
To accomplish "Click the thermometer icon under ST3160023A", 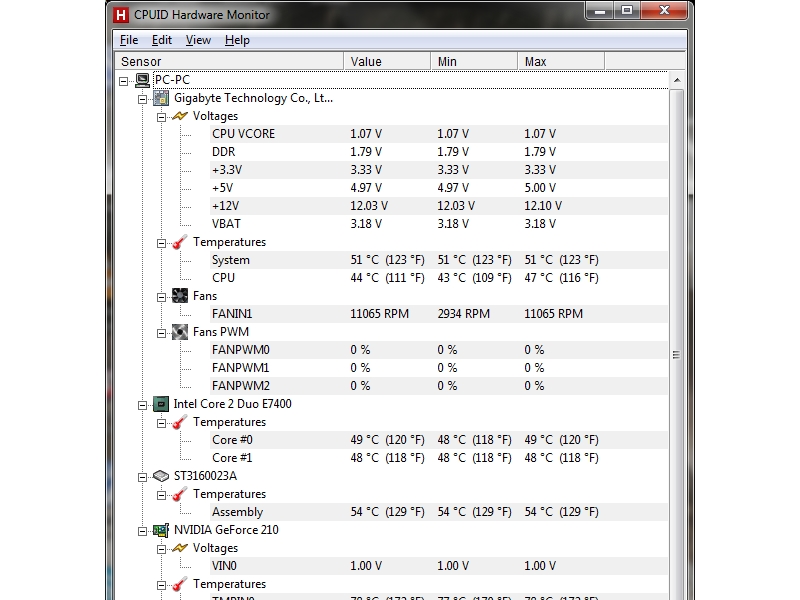I will click(180, 494).
